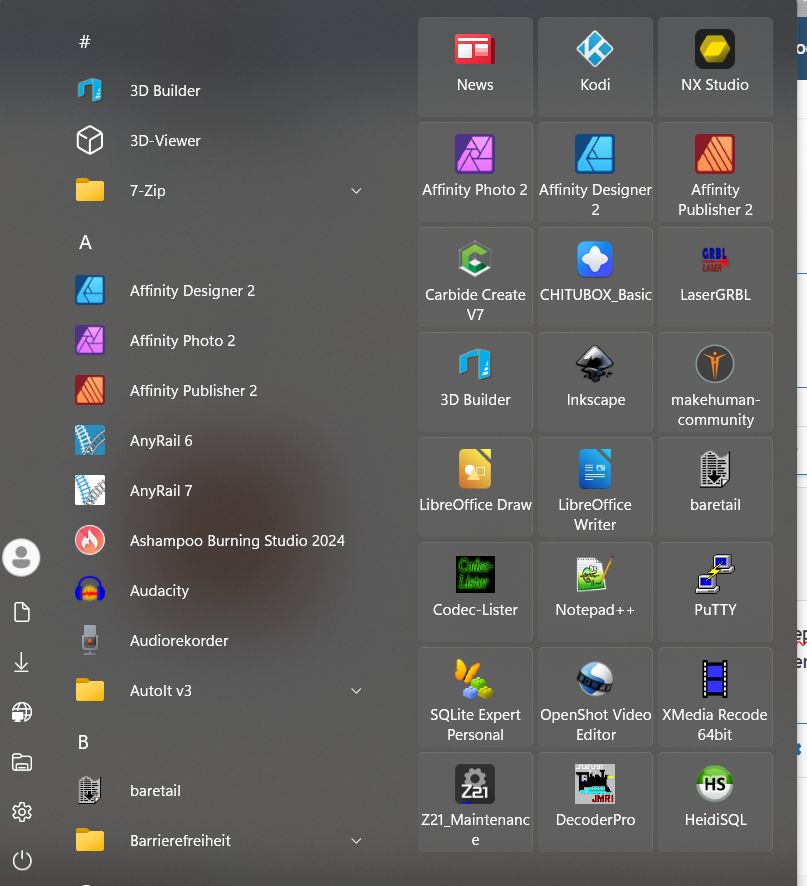This screenshot has width=807, height=886.
Task: Launch OpenShot Video Editor tile
Action: [x=595, y=697]
